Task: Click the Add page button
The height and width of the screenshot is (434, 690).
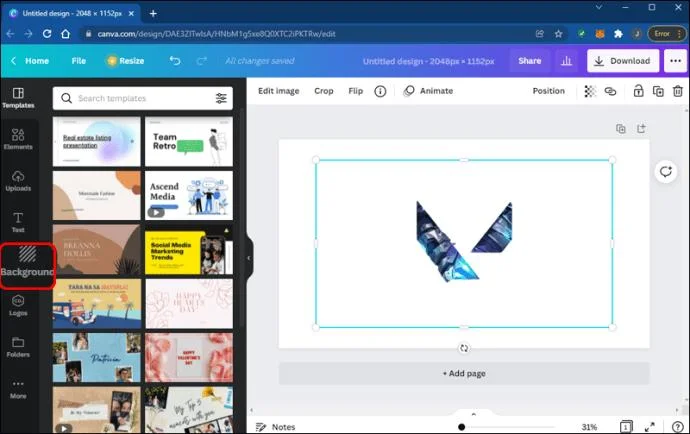Action: point(464,373)
